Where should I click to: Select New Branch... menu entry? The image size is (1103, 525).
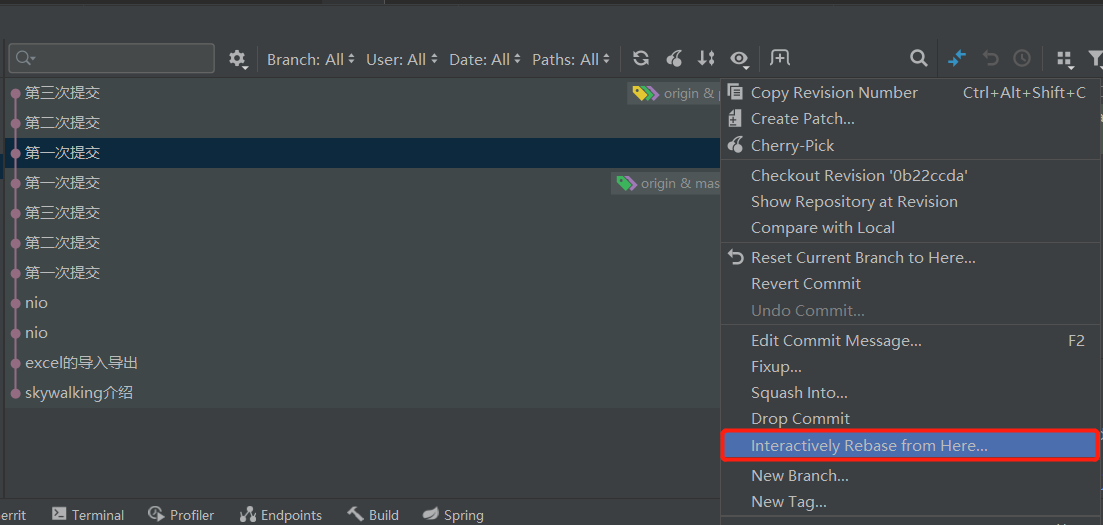[910, 476]
